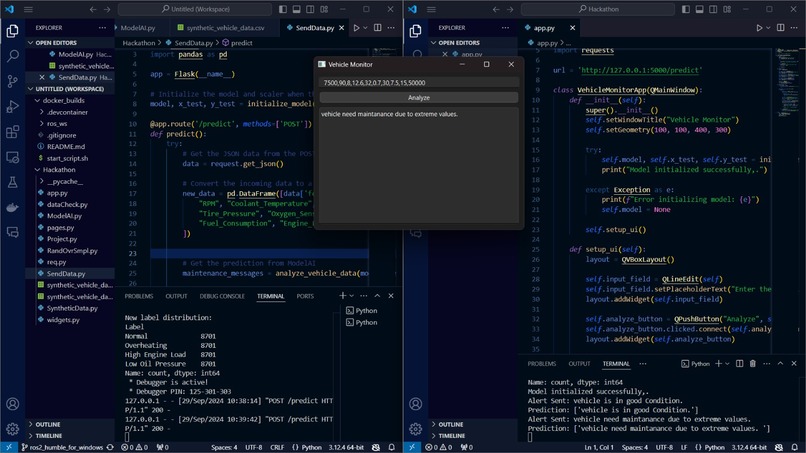Screen dimensions: 806x453
Task: Open Manage gear in right Hackathon window
Action: (415, 428)
